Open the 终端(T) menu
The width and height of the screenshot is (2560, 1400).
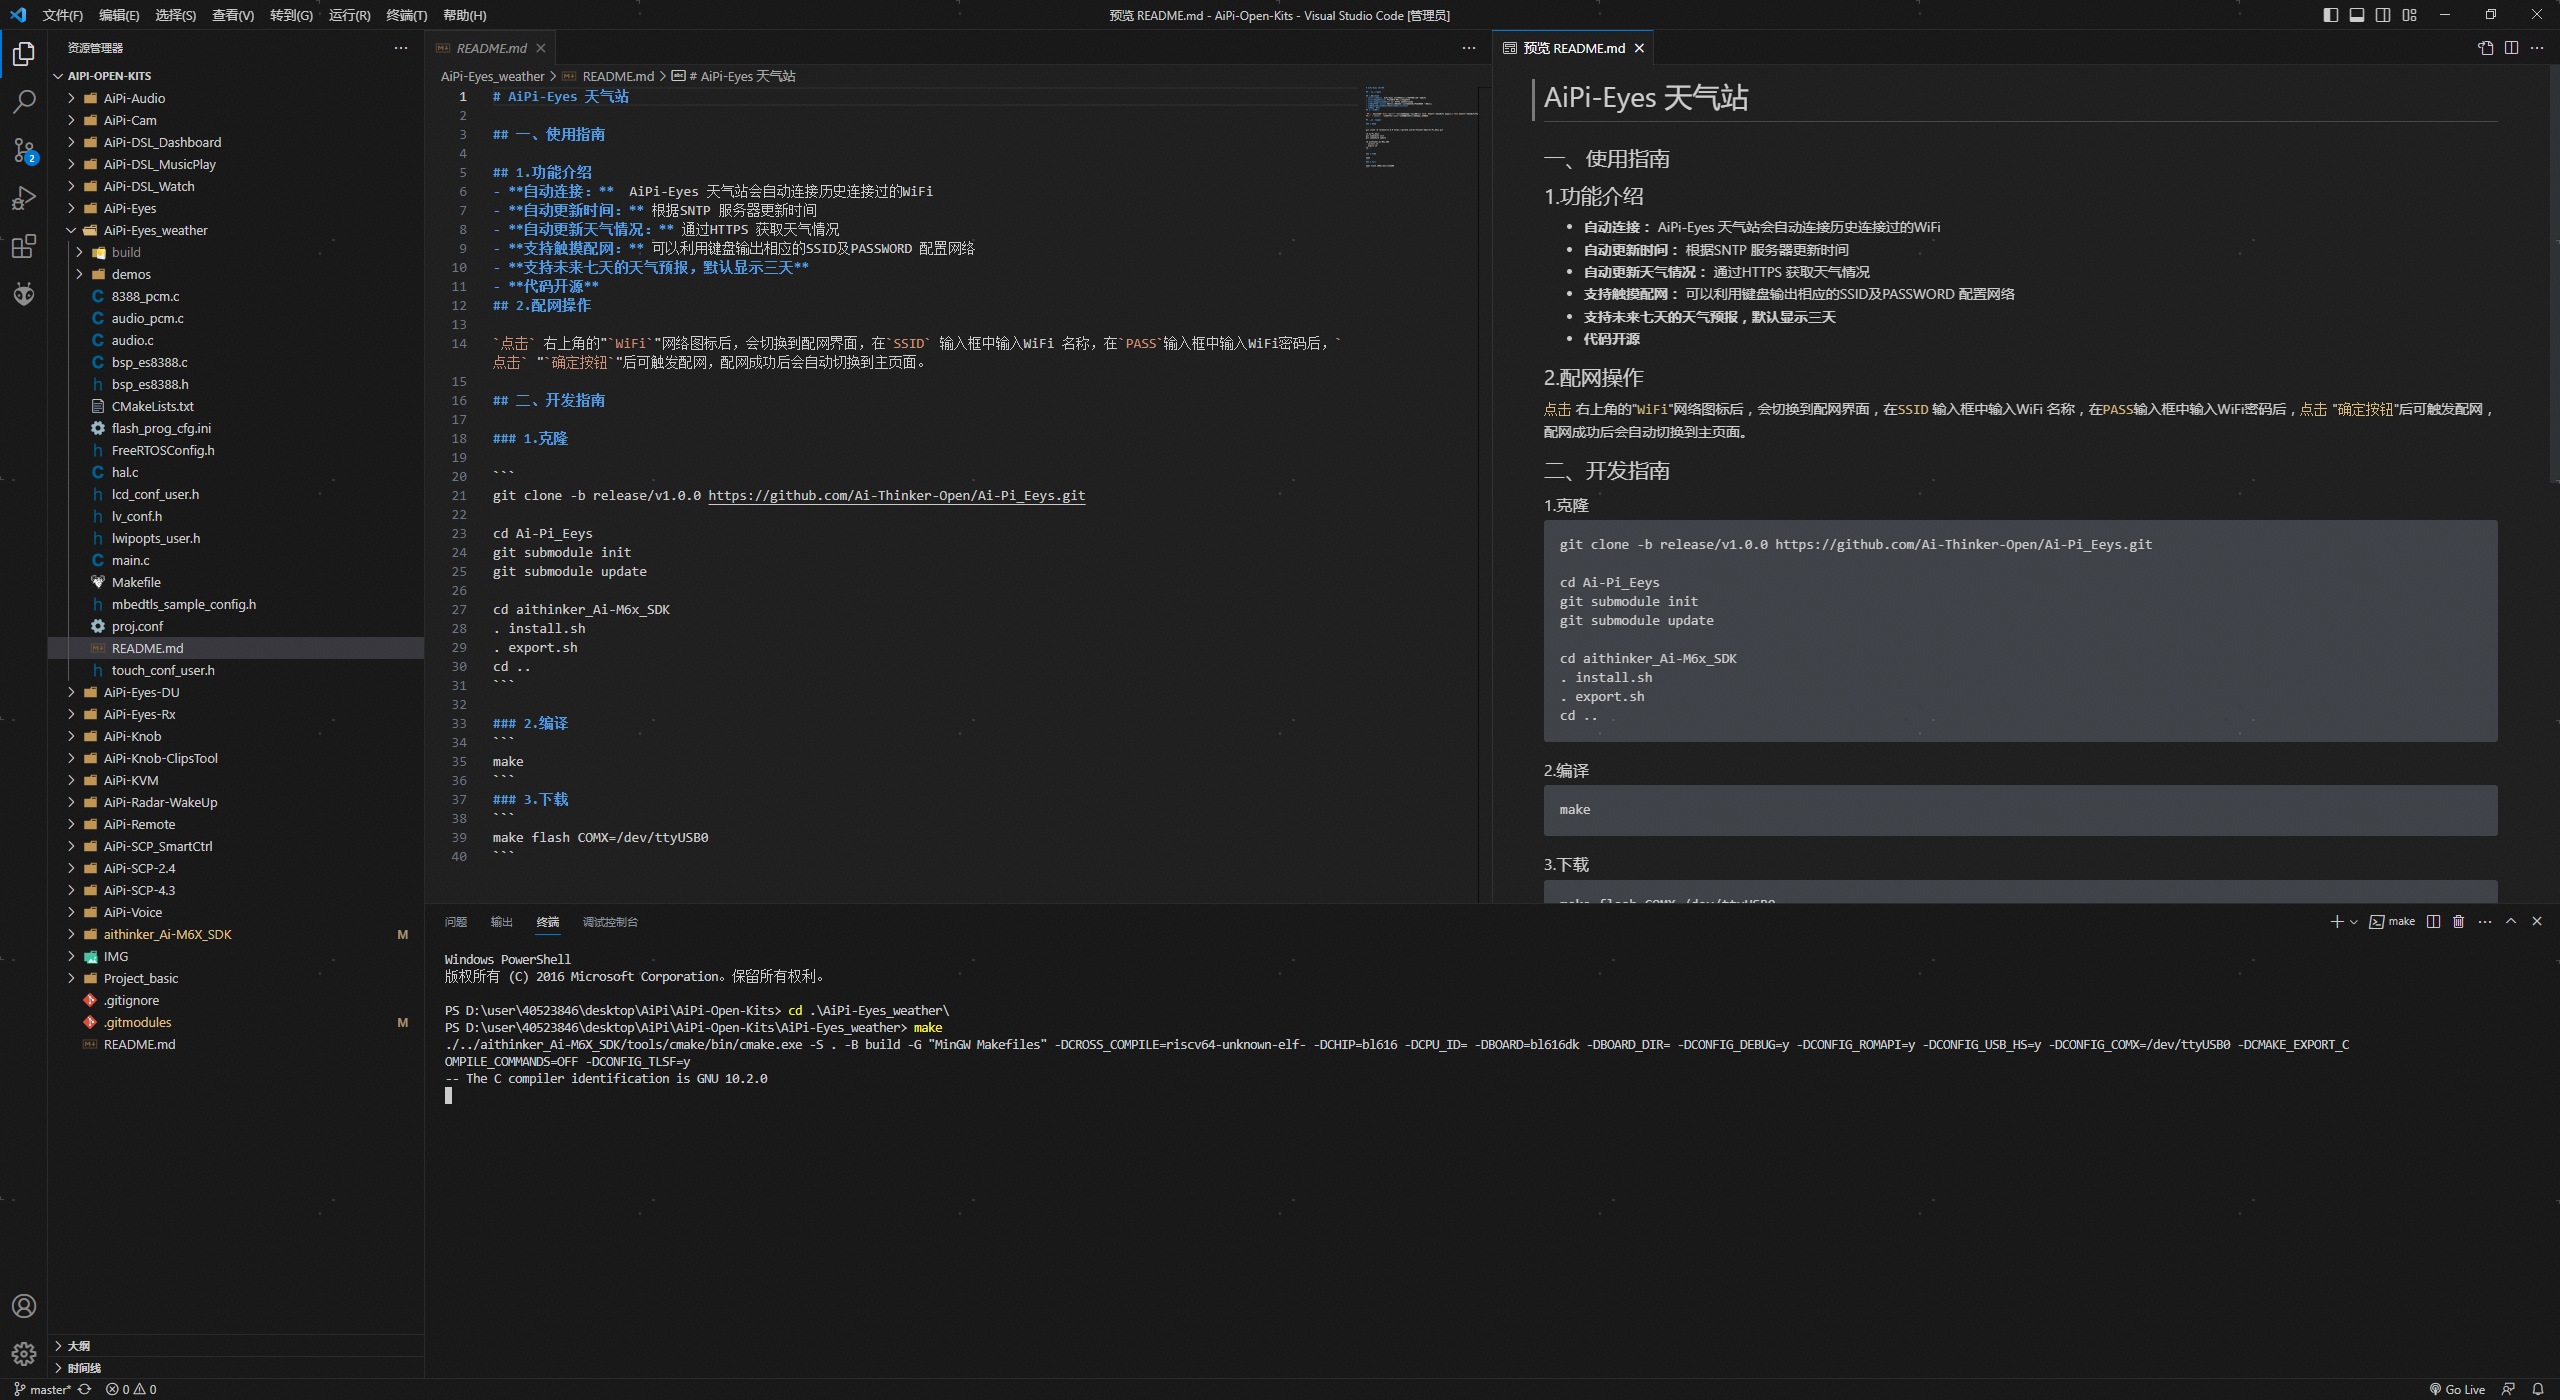pyautogui.click(x=406, y=15)
